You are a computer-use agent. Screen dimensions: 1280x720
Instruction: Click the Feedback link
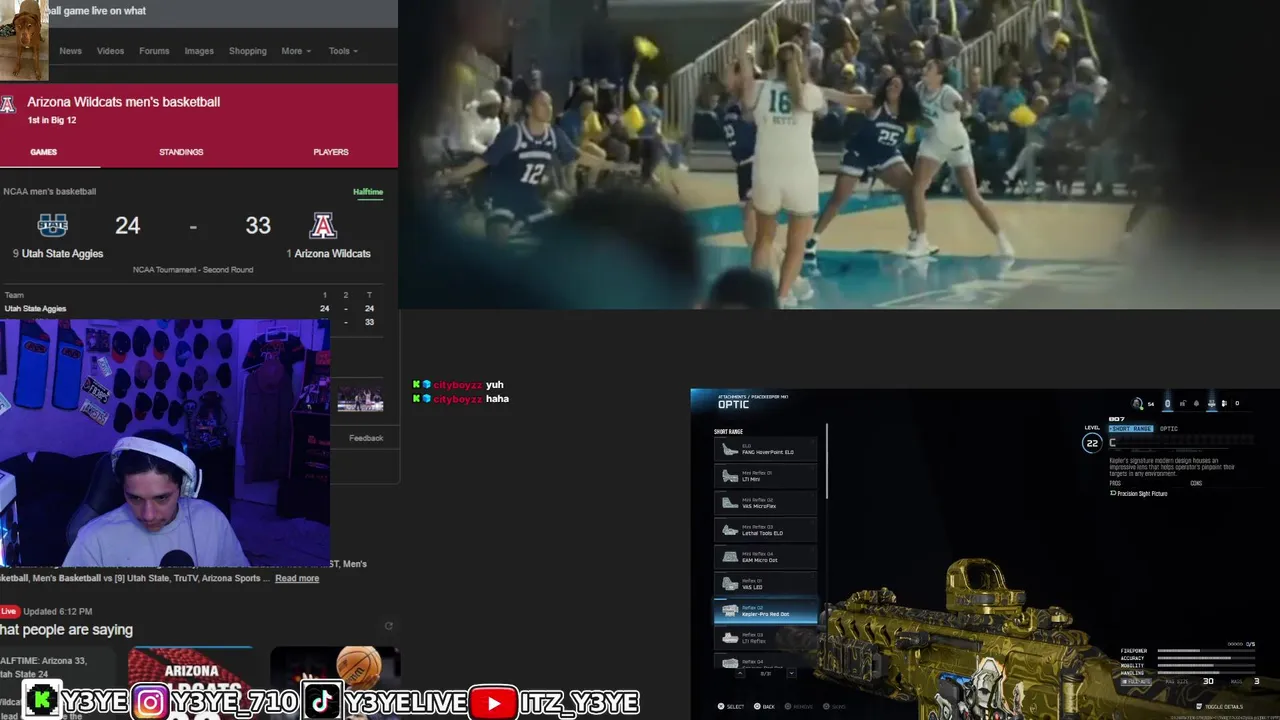366,438
